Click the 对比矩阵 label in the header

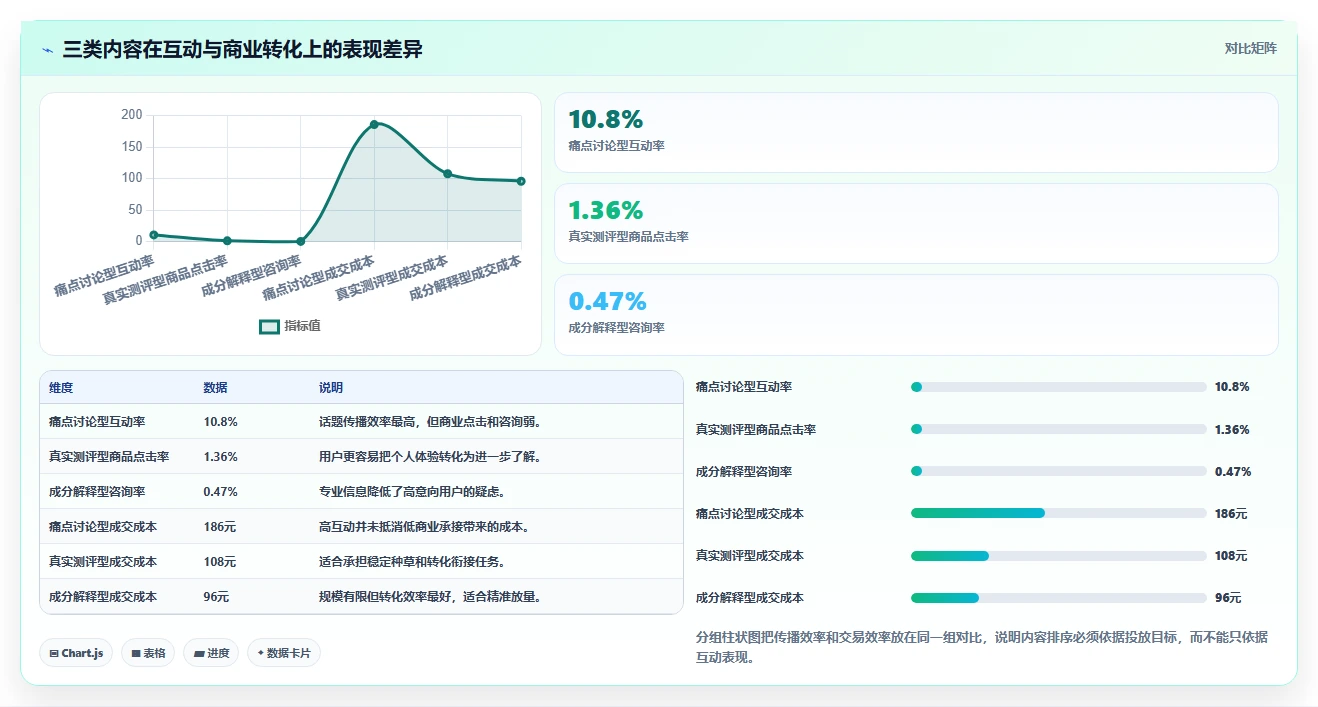(1250, 48)
